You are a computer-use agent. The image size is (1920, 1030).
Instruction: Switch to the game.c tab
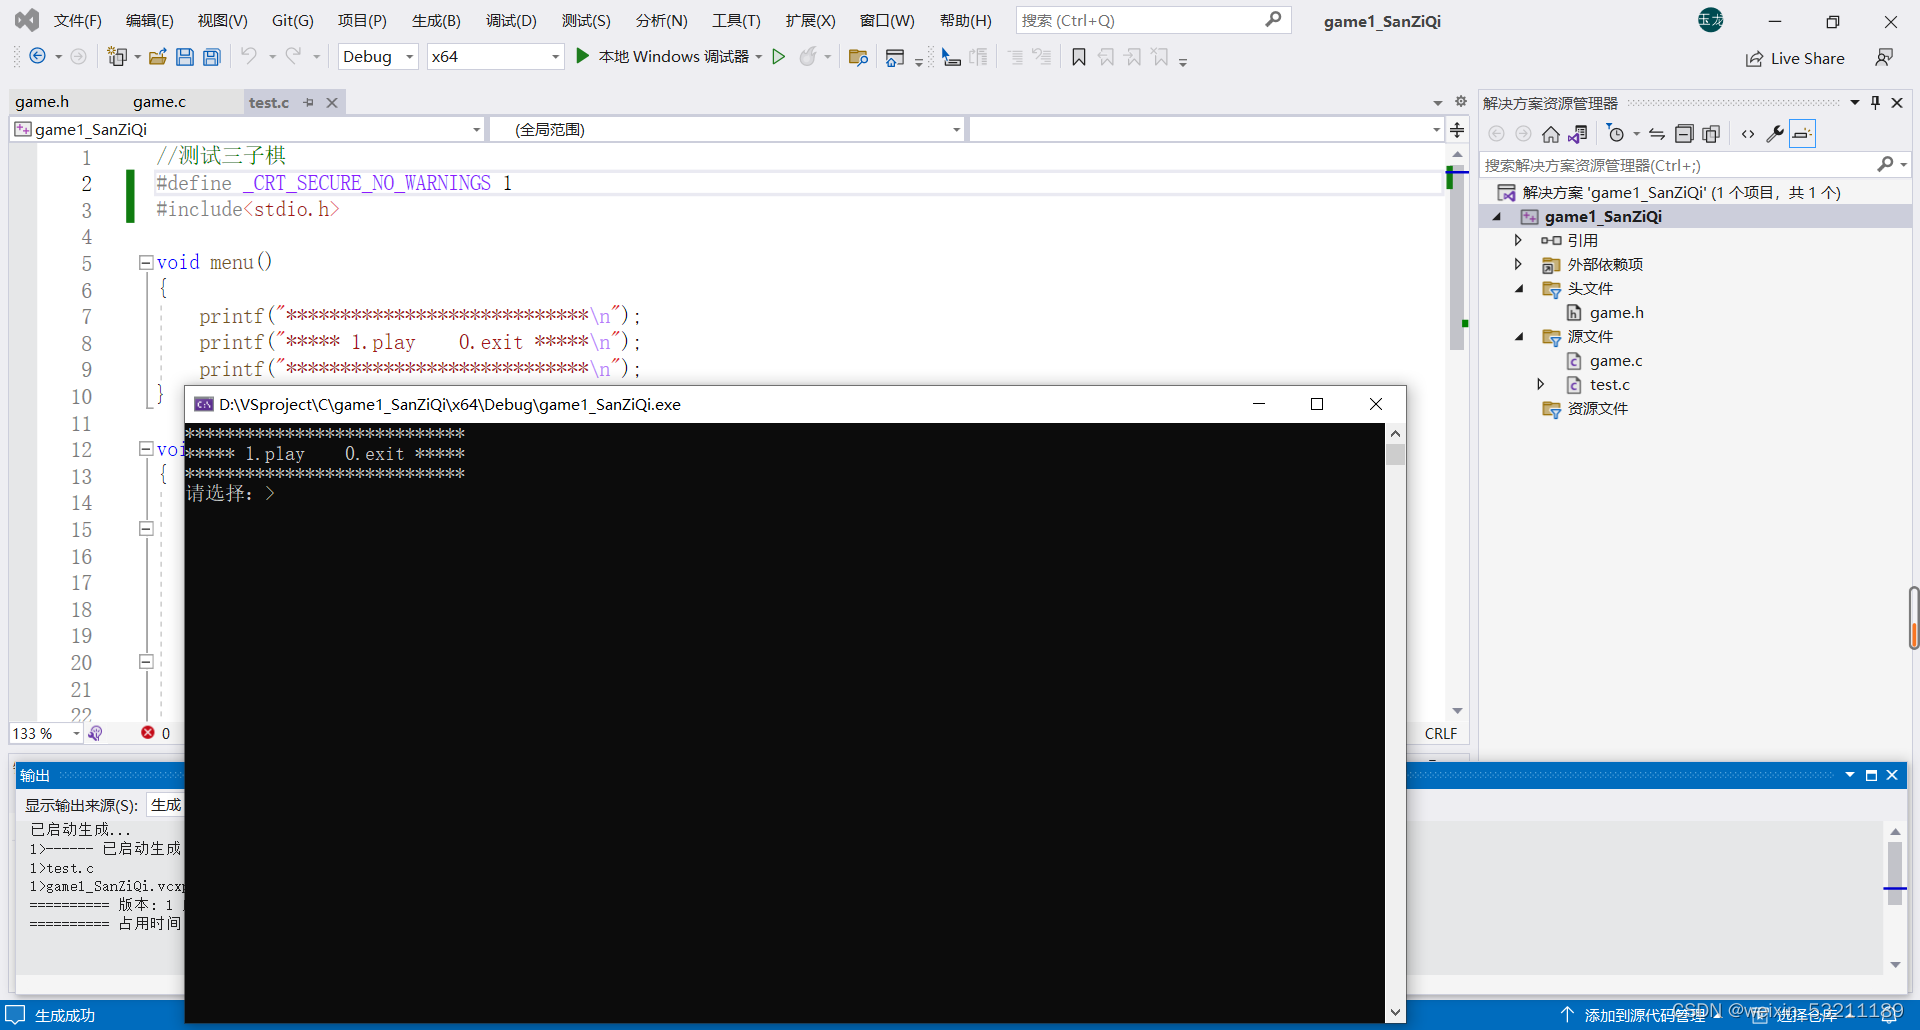coord(159,102)
